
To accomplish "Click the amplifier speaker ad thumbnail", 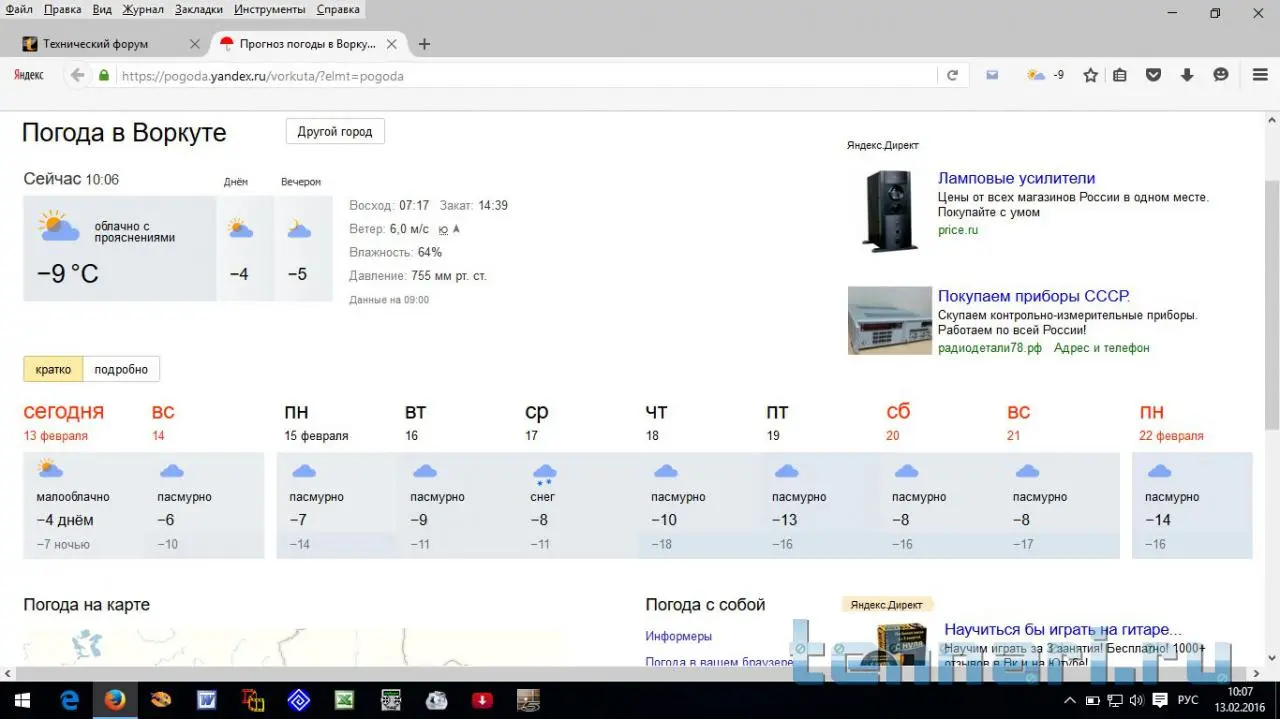I will pos(889,210).
